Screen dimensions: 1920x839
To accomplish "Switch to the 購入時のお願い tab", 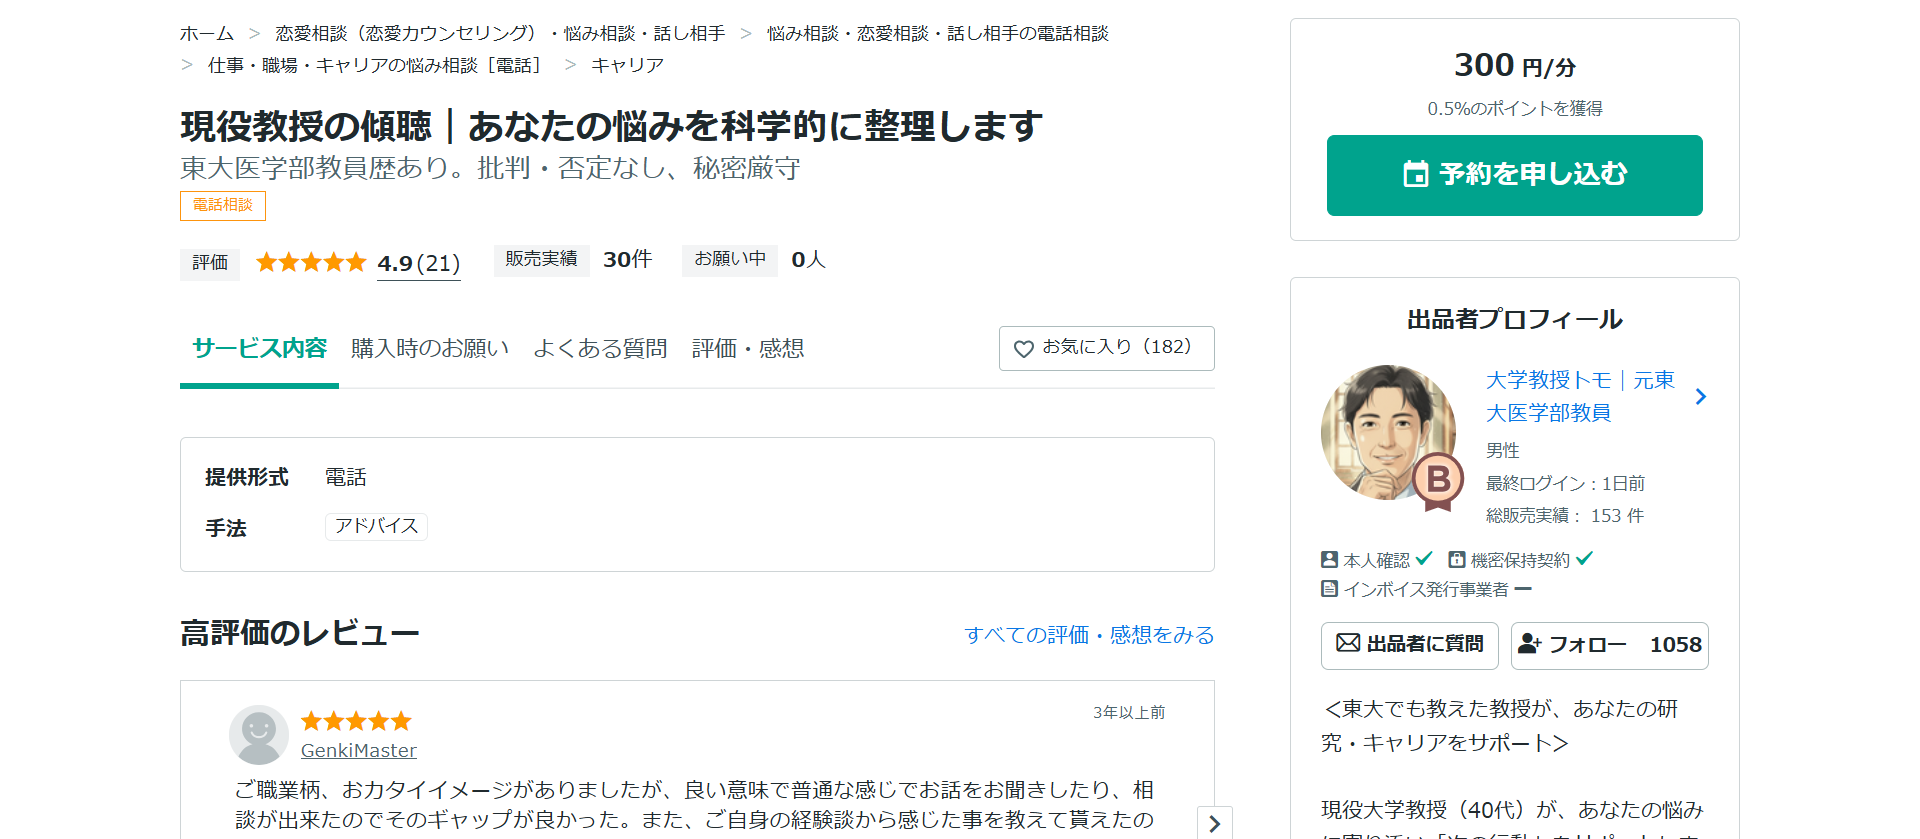I will click(430, 349).
